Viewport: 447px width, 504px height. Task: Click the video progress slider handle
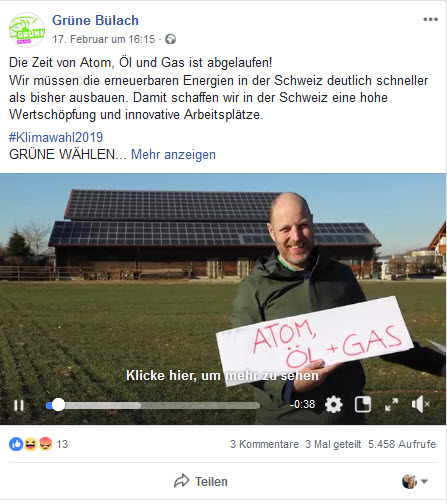click(58, 405)
